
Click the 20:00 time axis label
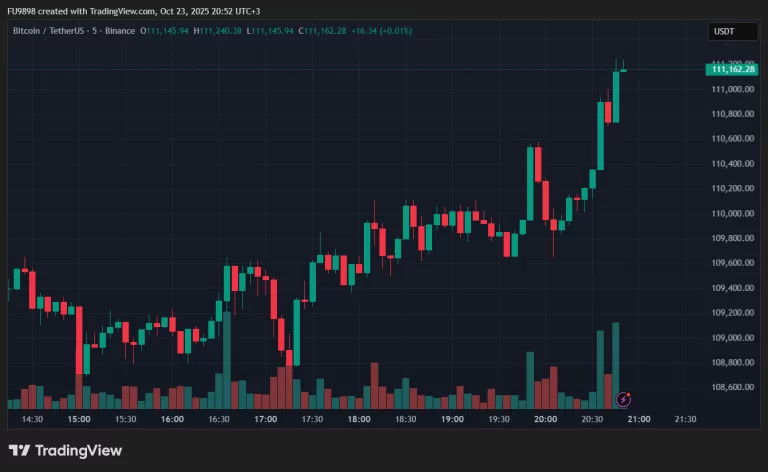coord(545,420)
